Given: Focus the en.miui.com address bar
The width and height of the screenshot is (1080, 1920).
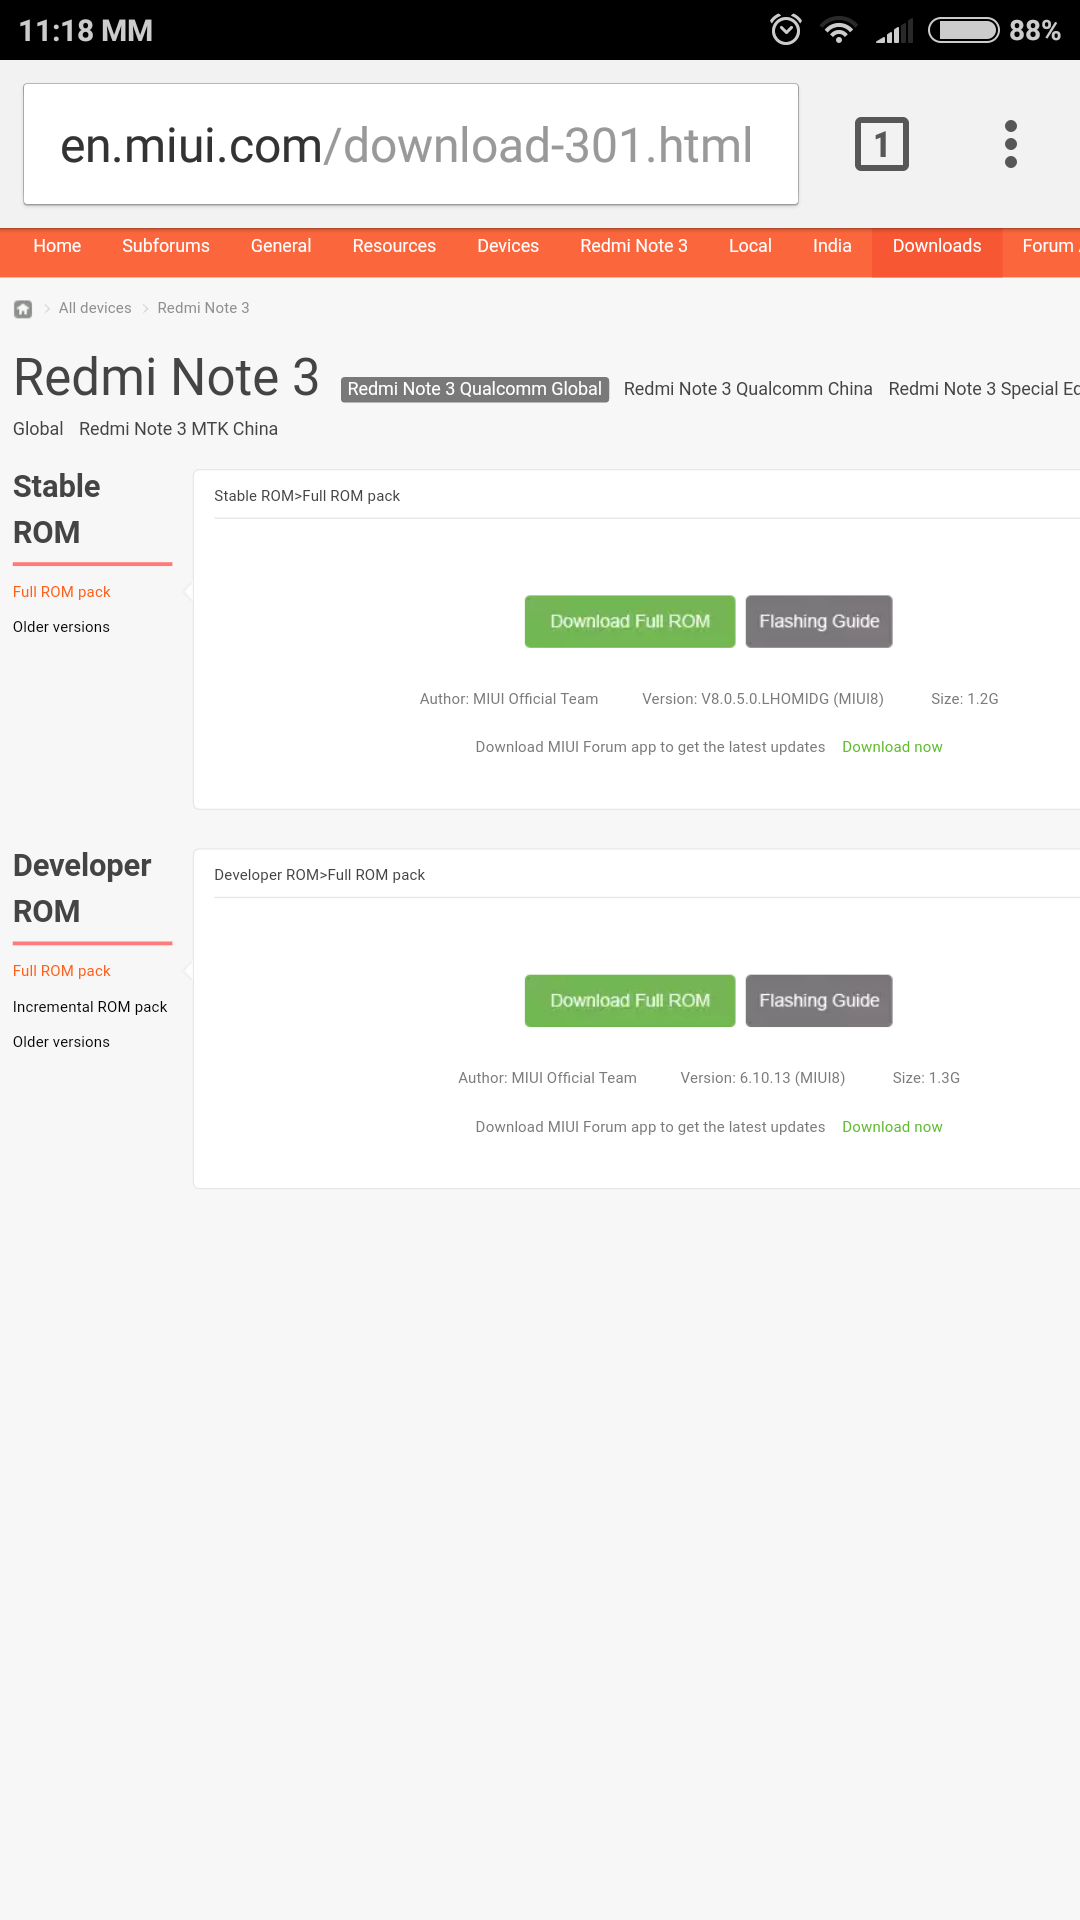Looking at the screenshot, I should [x=410, y=145].
